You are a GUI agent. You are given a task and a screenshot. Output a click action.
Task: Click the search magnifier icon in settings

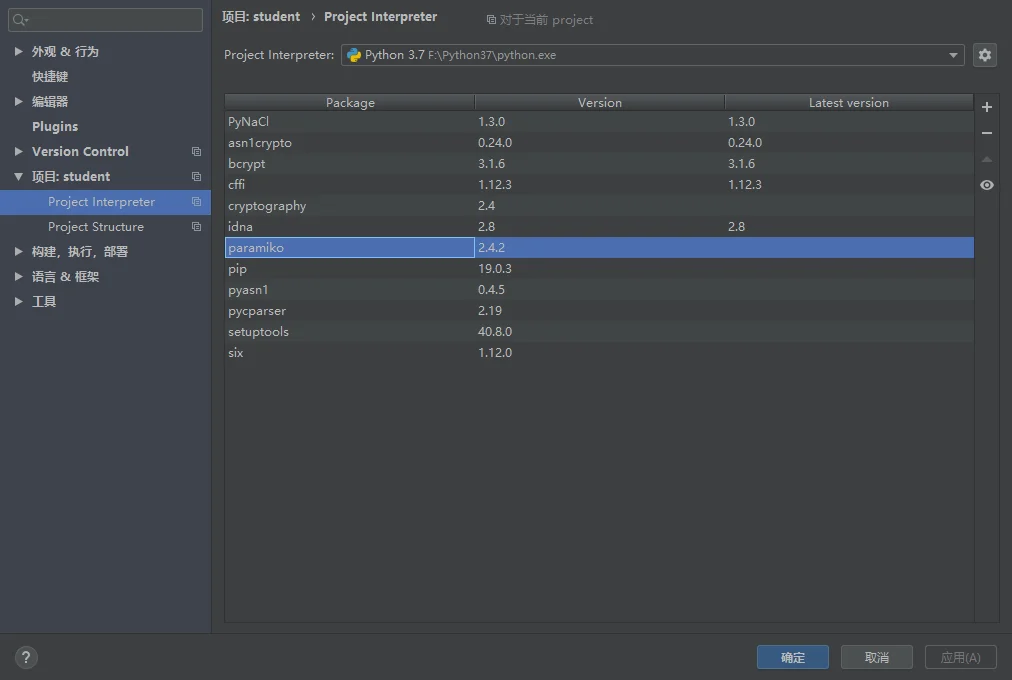(21, 20)
